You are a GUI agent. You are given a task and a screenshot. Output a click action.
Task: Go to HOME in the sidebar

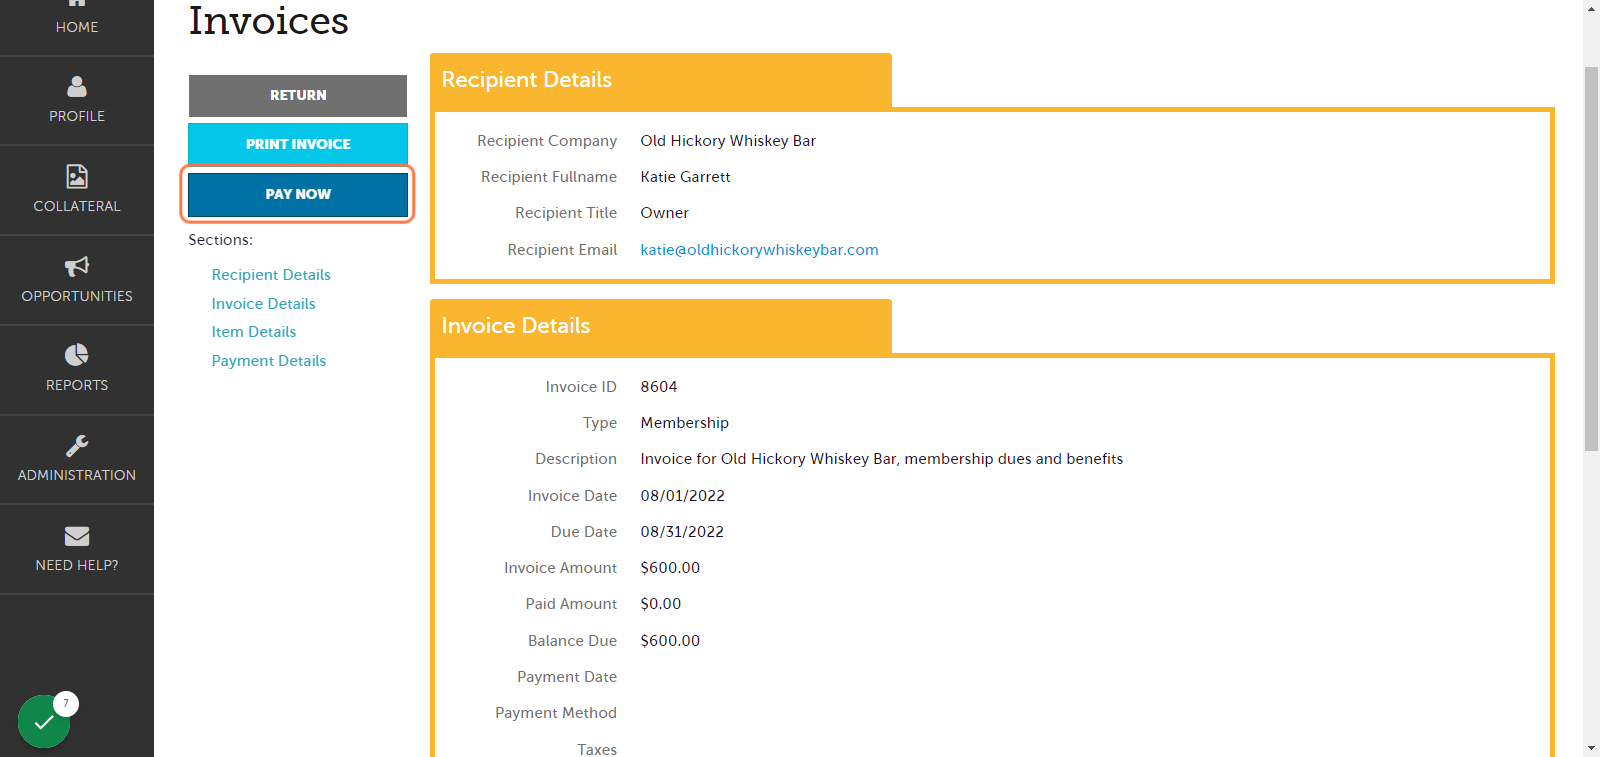[x=77, y=27]
